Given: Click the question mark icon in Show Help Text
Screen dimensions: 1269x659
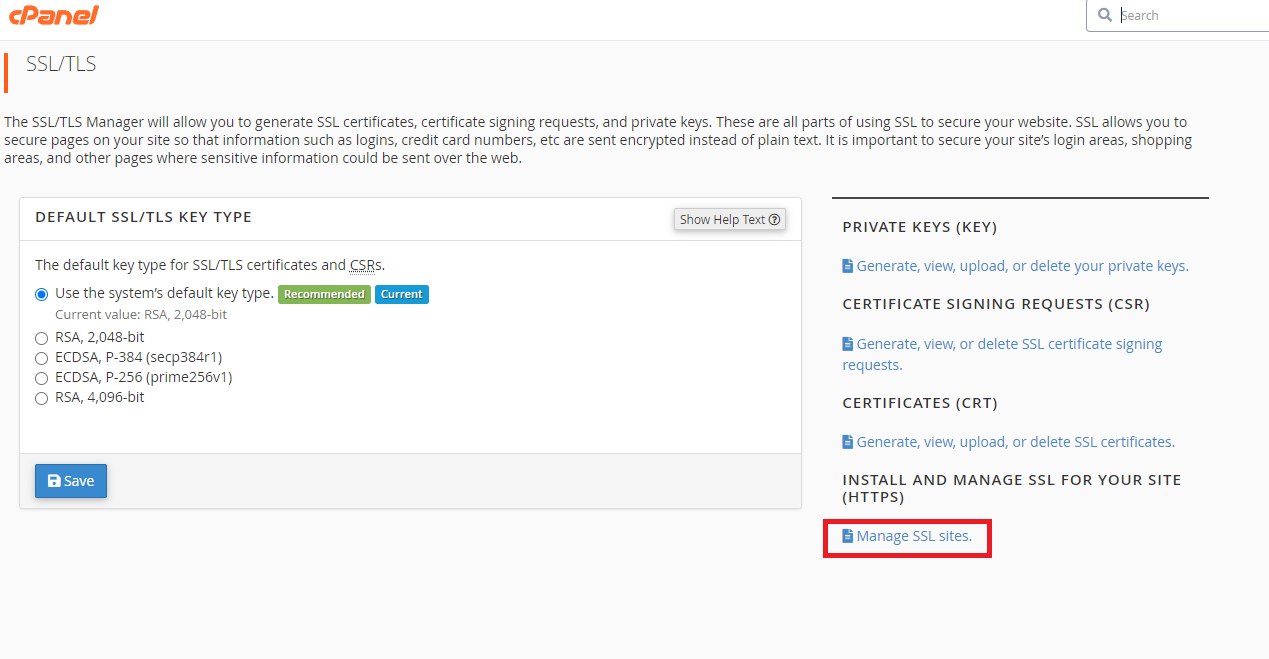Looking at the screenshot, I should pos(774,219).
